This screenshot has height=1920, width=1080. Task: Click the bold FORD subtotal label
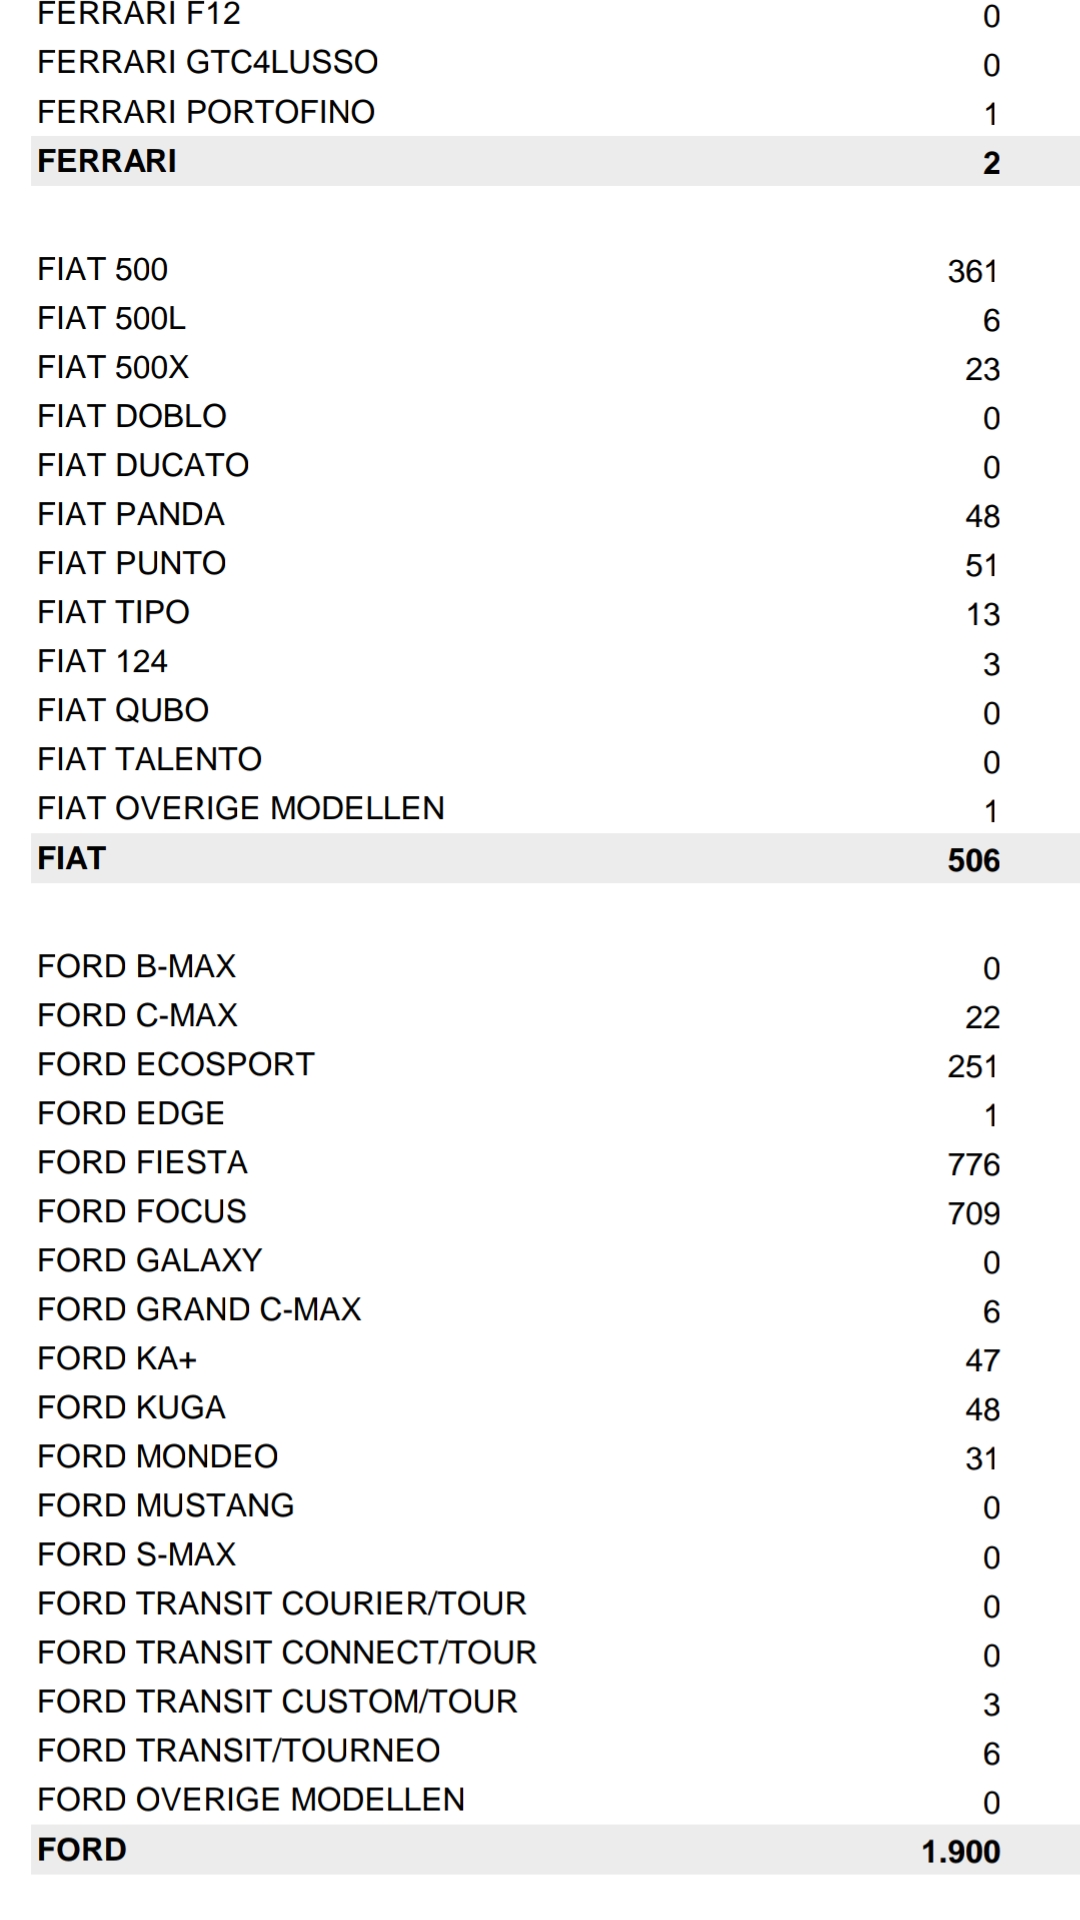pyautogui.click(x=82, y=1849)
